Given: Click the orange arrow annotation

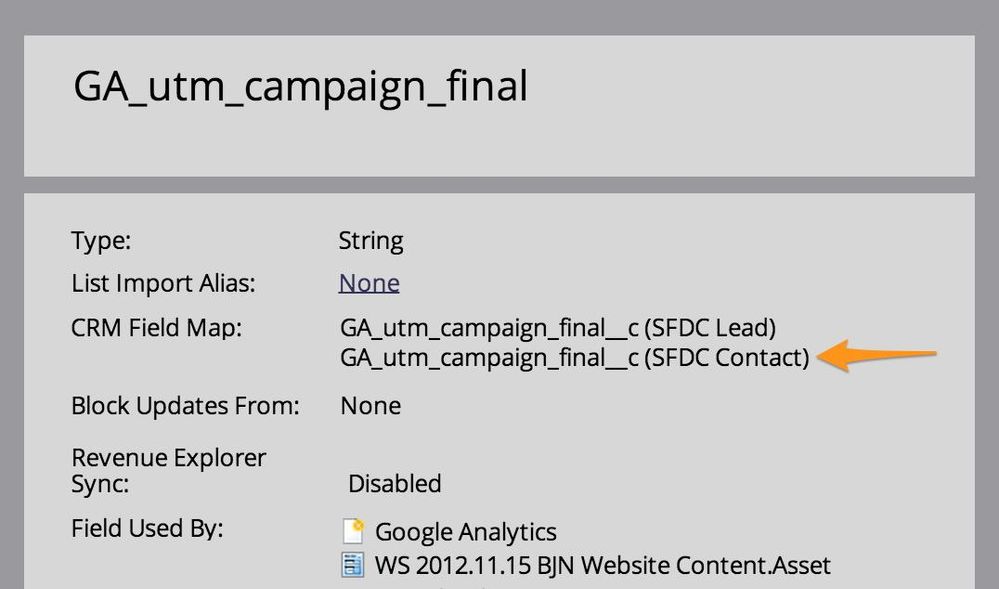Looking at the screenshot, I should coord(877,355).
